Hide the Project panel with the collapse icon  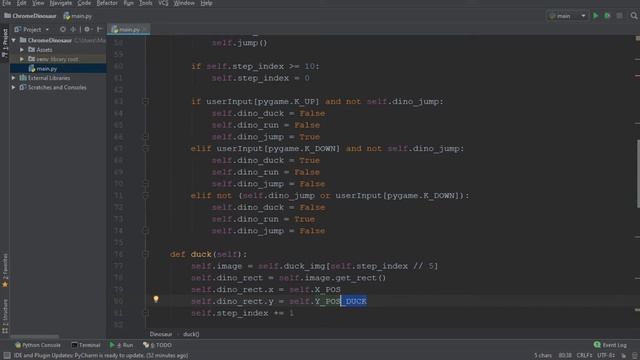click(x=99, y=29)
